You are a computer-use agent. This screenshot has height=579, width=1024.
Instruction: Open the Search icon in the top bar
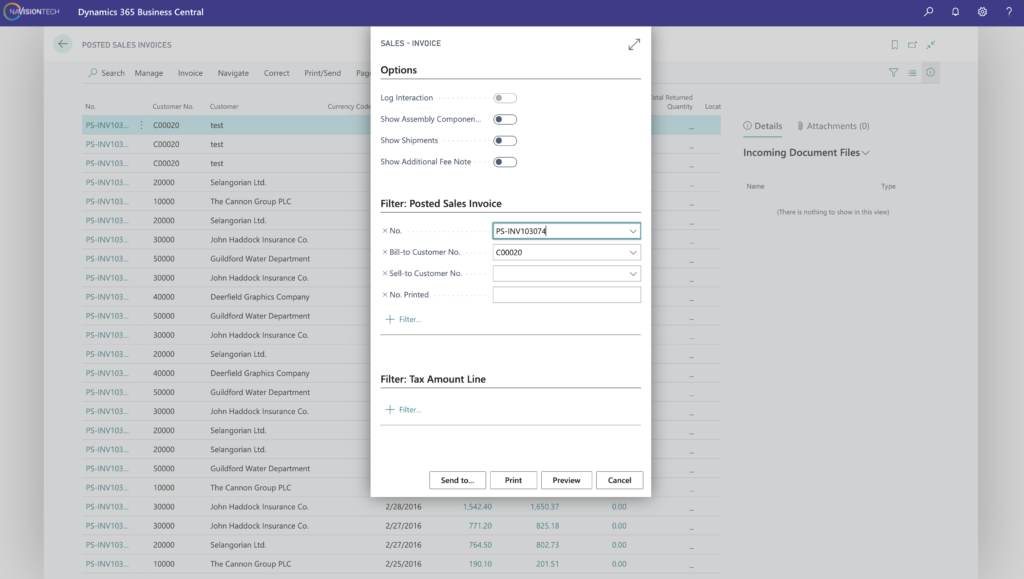pyautogui.click(x=928, y=12)
